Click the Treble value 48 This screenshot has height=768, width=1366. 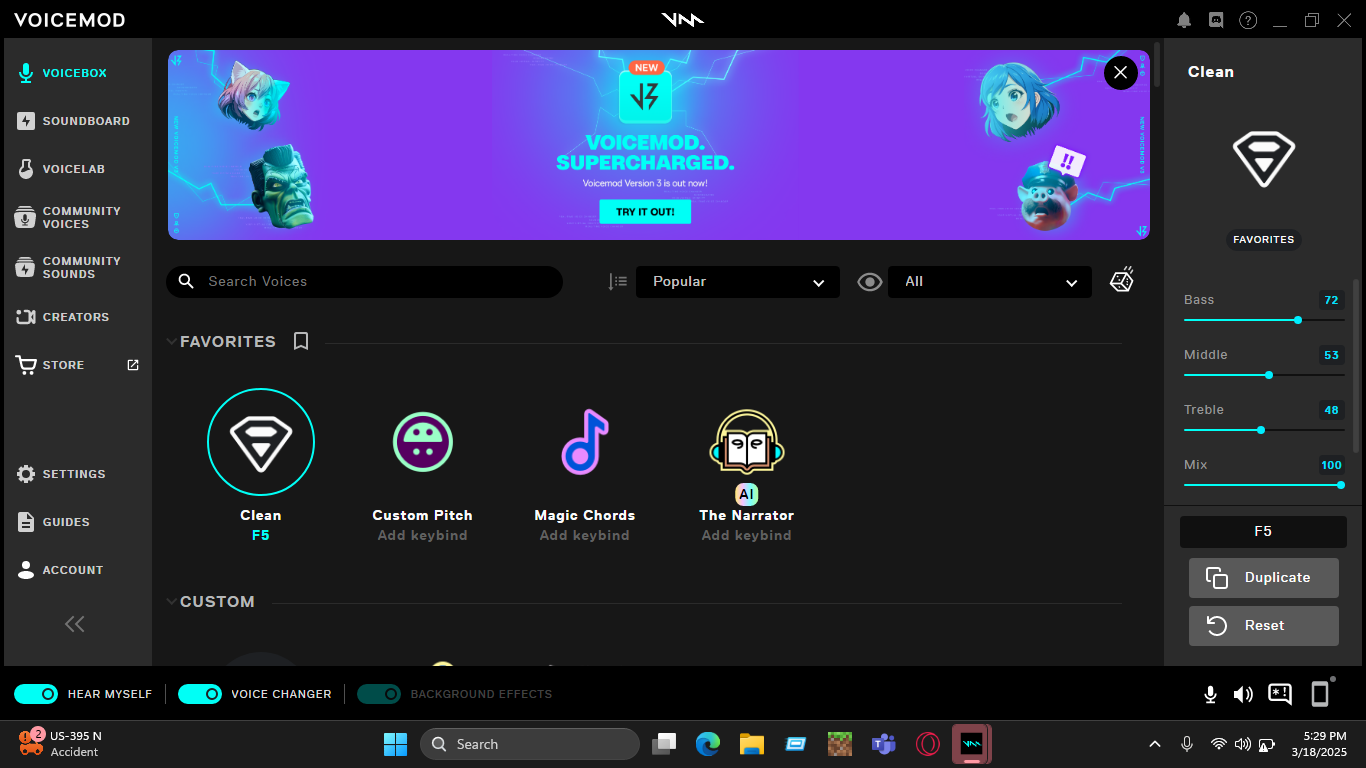pyautogui.click(x=1331, y=410)
